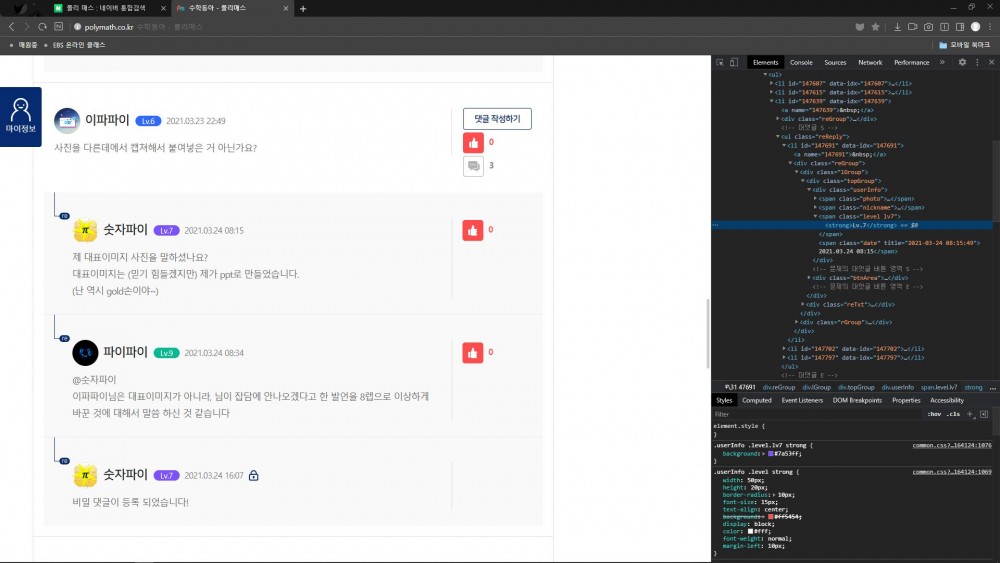
Task: Switch to the Network tab
Action: [x=870, y=62]
